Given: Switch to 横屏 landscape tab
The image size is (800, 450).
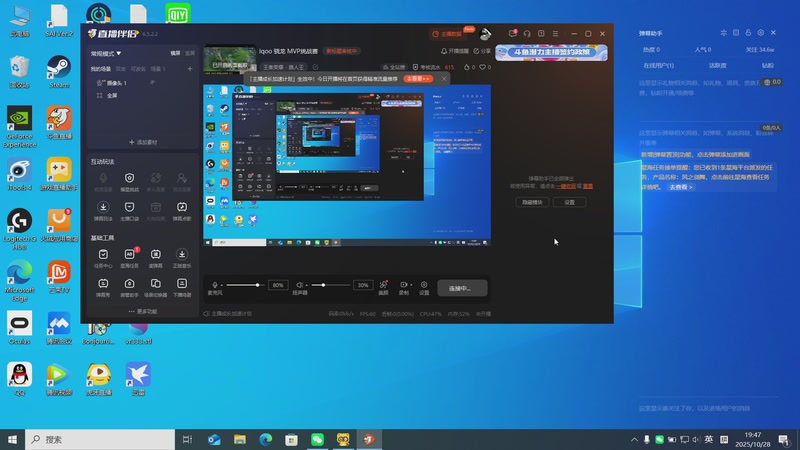Looking at the screenshot, I should (x=176, y=53).
